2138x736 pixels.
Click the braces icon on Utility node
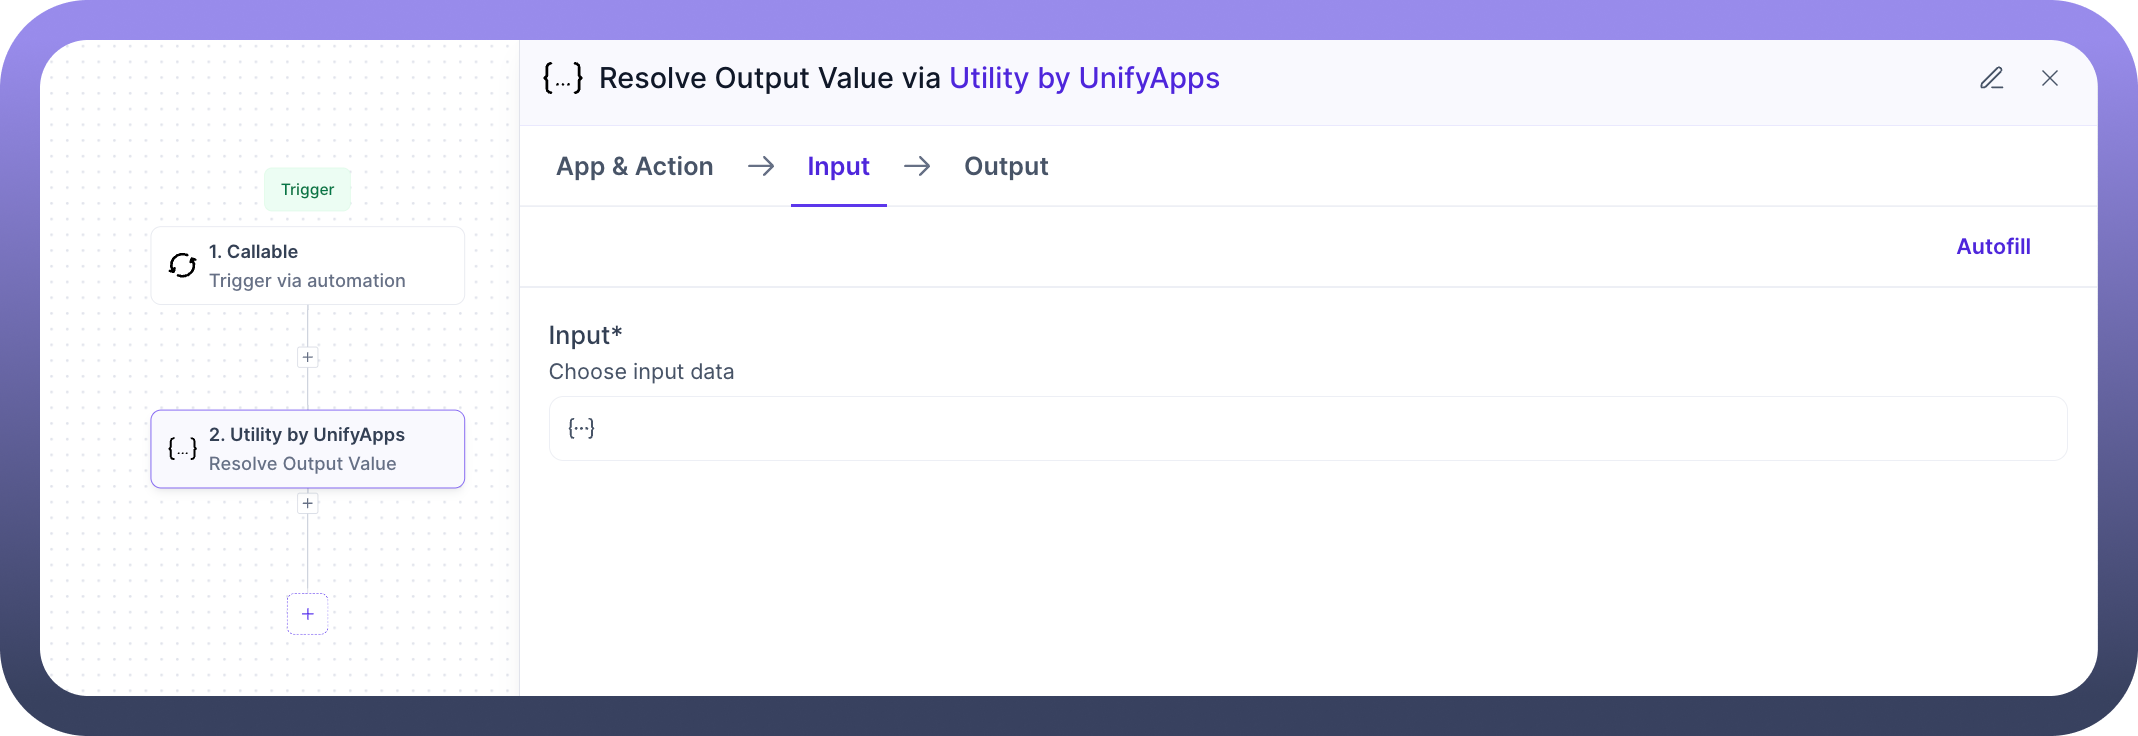pos(182,449)
